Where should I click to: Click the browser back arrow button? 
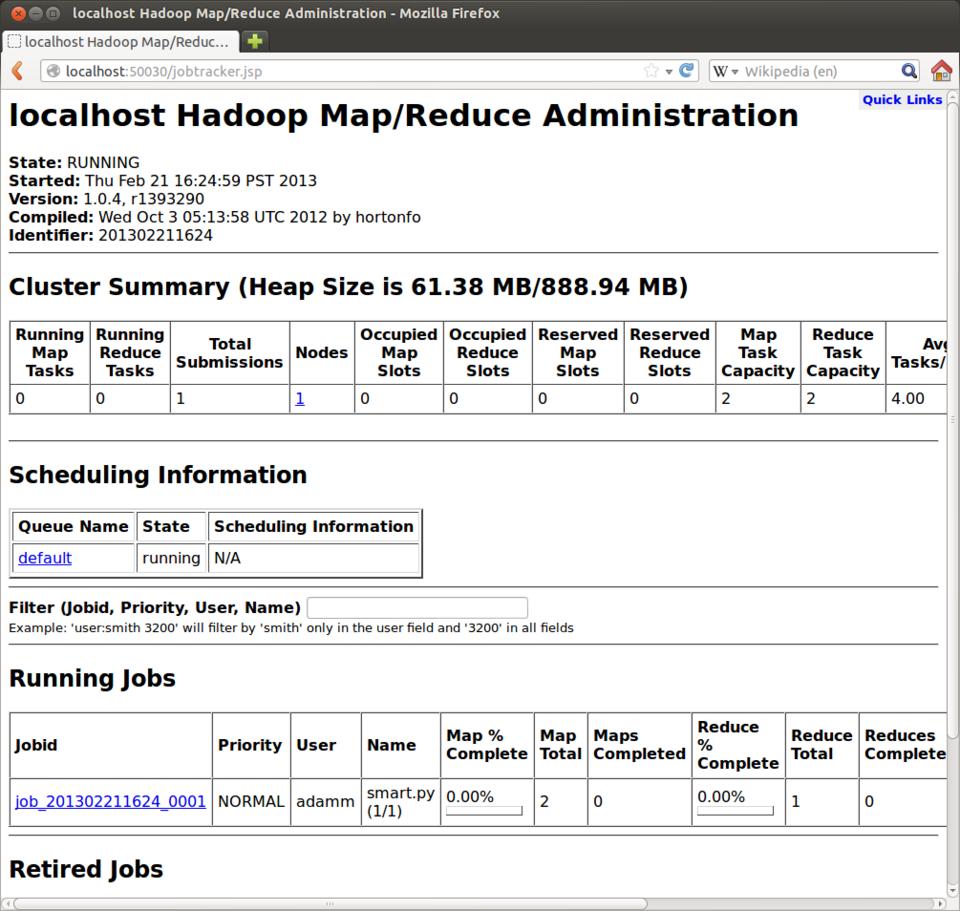click(17, 71)
